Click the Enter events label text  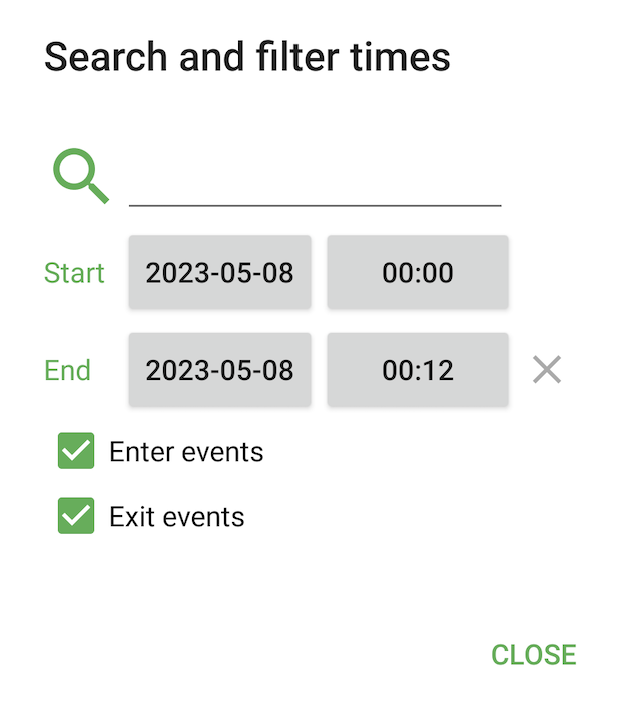click(186, 452)
